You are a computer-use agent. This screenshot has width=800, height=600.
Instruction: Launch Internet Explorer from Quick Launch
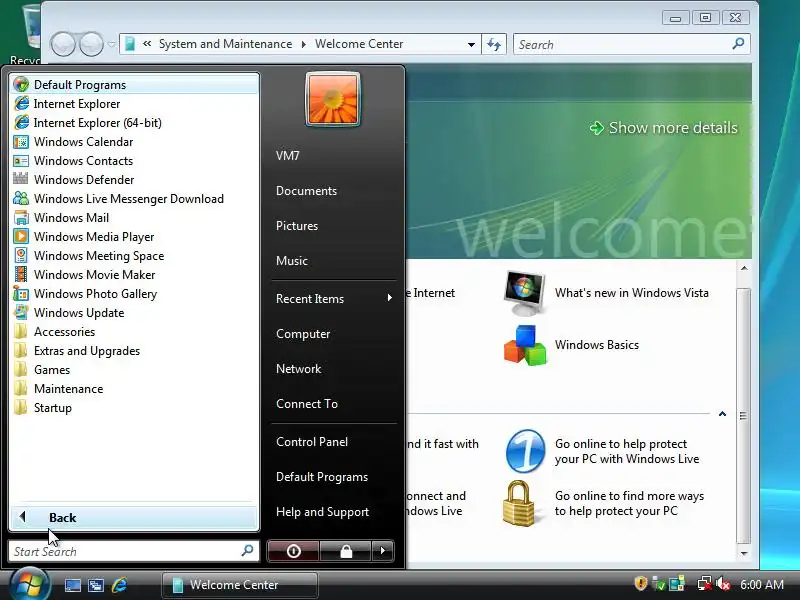coord(119,585)
